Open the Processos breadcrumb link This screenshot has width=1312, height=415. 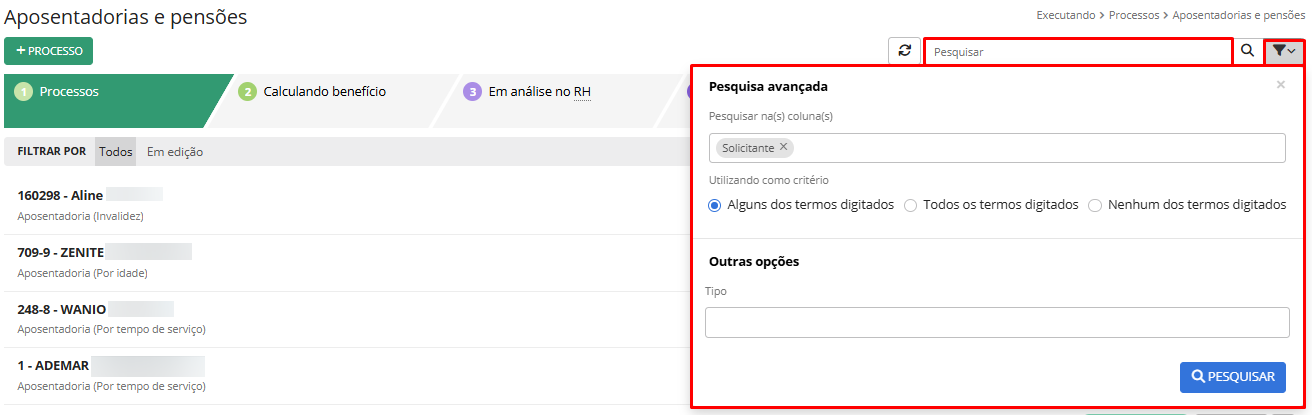[1133, 16]
